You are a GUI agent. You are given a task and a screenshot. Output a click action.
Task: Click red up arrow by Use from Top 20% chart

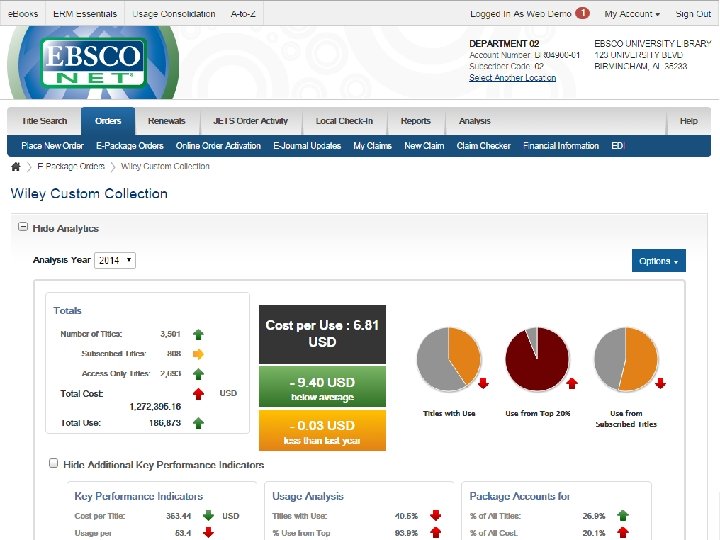[x=572, y=383]
